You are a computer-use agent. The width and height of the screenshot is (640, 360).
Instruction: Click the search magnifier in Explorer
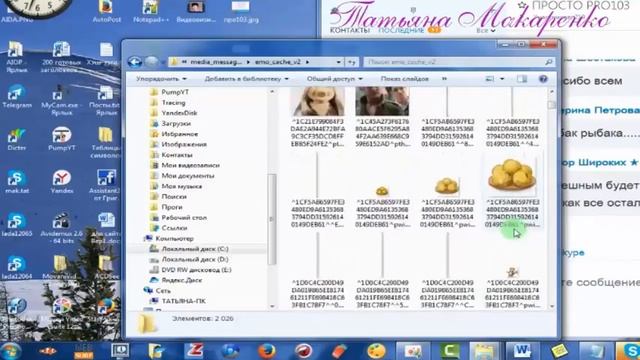(549, 62)
